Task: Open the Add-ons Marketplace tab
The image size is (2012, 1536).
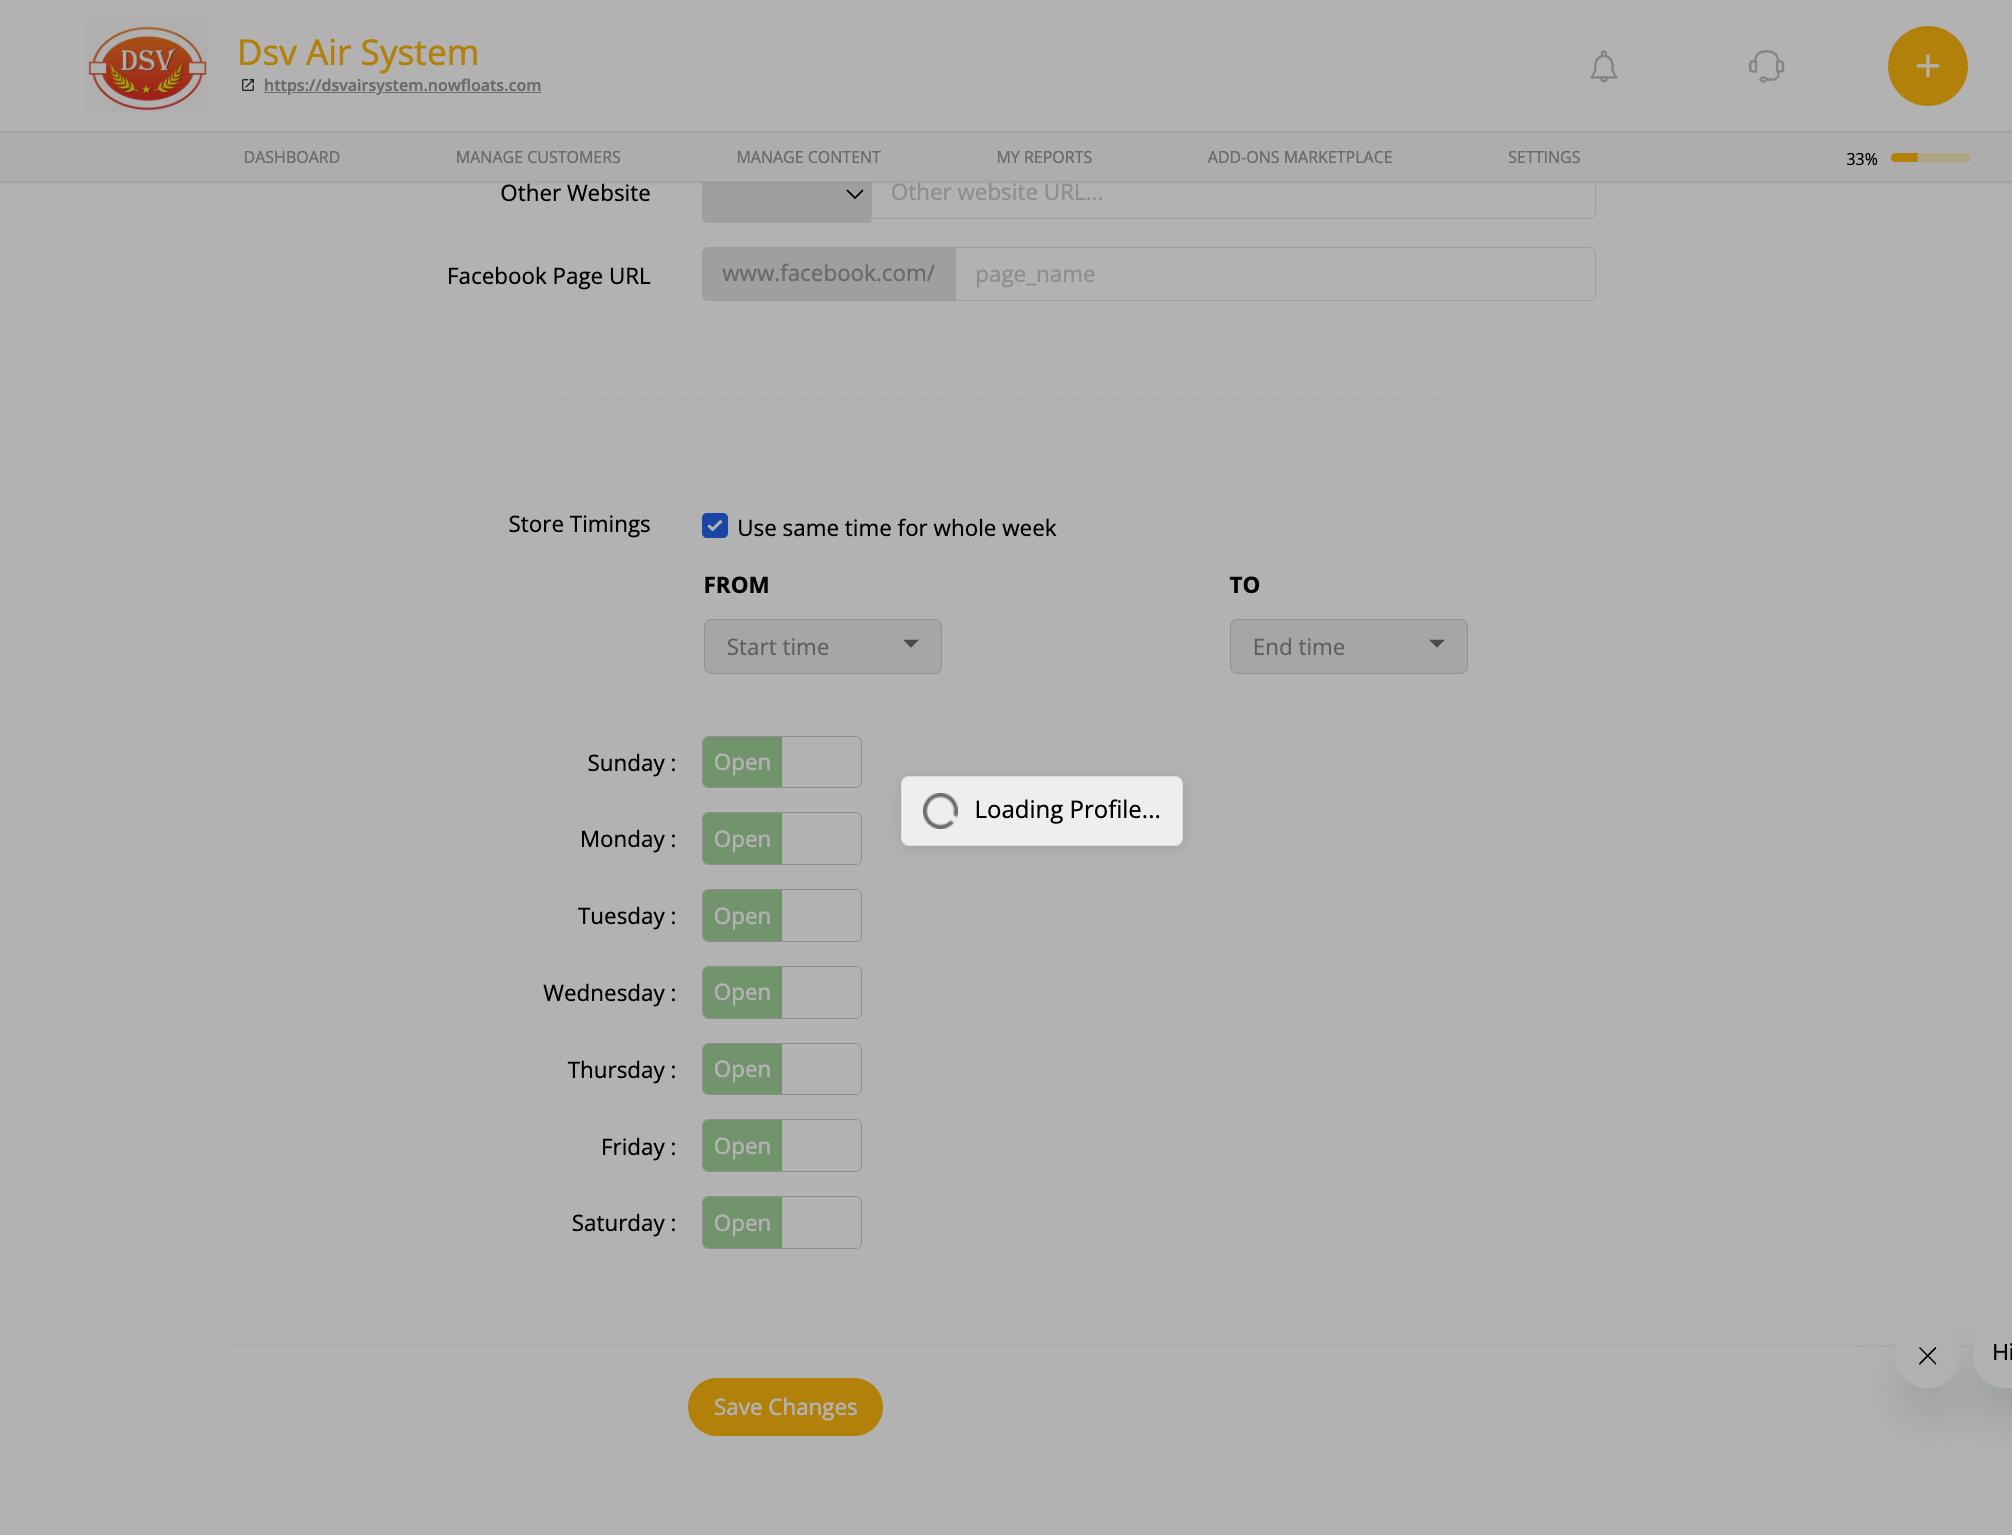Action: [x=1299, y=157]
